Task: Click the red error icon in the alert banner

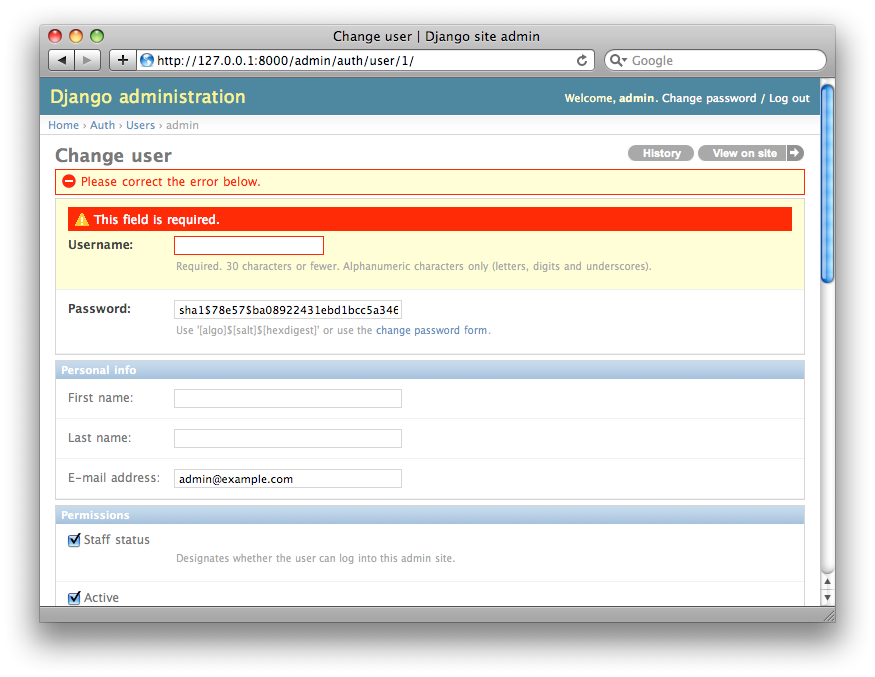Action: point(69,181)
